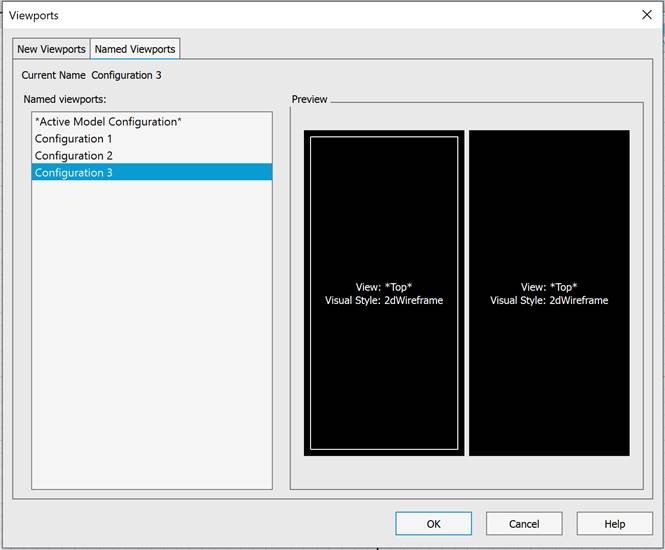665x550 pixels.
Task: Click the left preview viewport pane
Action: (384, 220)
